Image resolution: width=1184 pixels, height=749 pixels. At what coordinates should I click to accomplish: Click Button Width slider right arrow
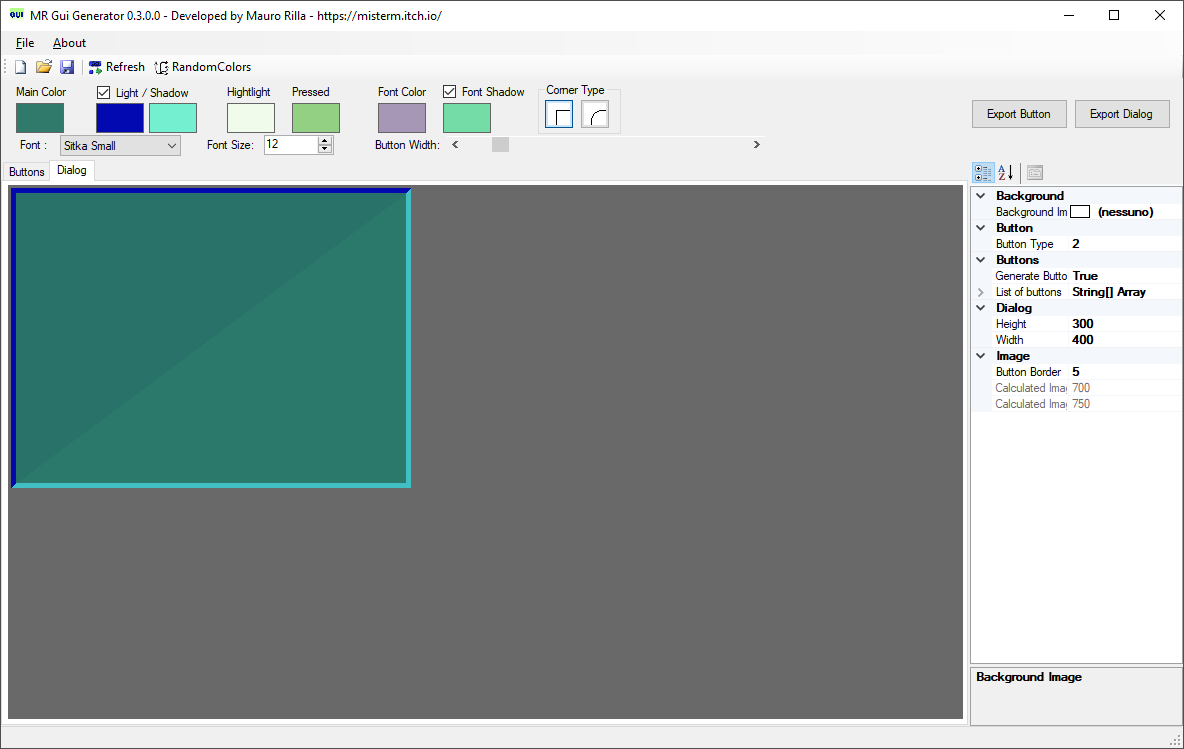pos(757,144)
